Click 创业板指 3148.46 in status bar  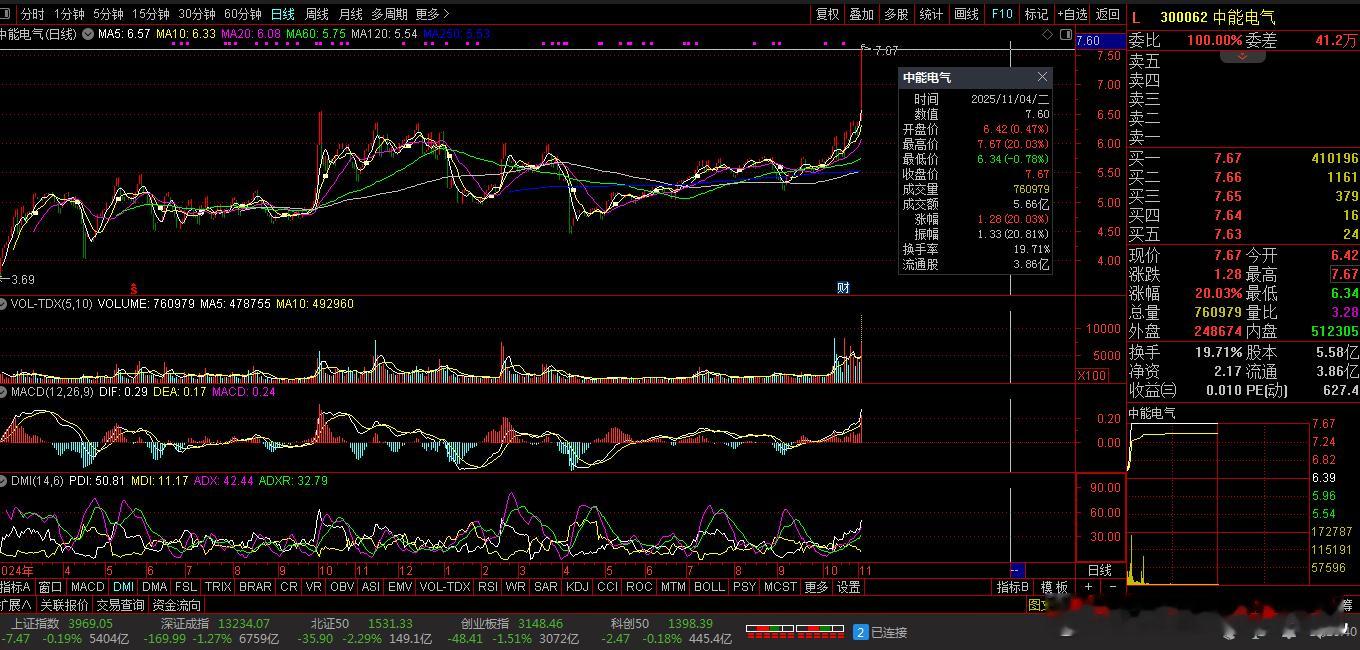click(512, 623)
